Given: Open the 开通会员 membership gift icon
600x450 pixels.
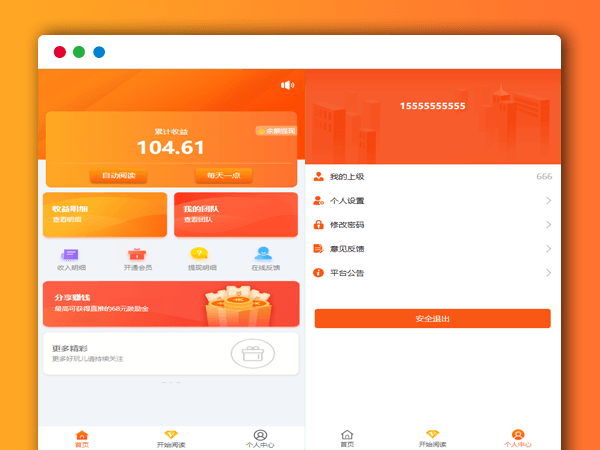Looking at the screenshot, I should pyautogui.click(x=136, y=254).
